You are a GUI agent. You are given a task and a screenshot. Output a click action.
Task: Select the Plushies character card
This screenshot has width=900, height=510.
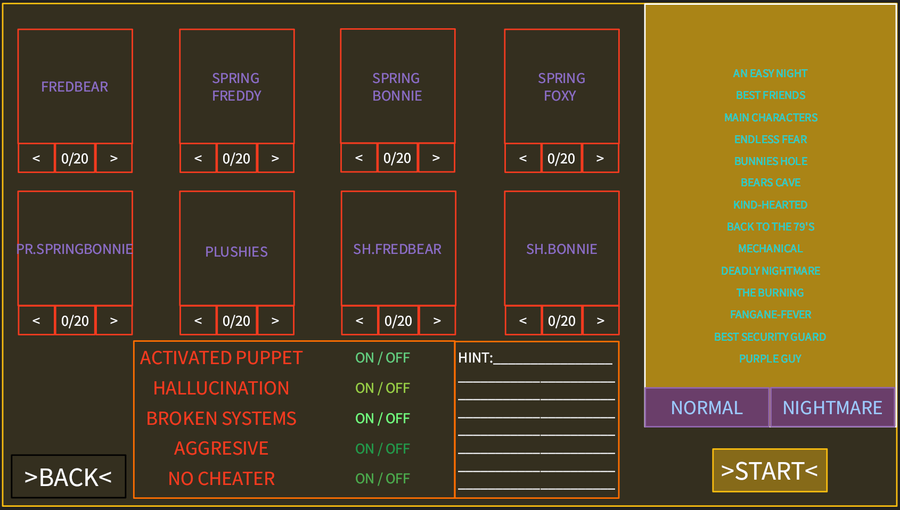point(237,248)
